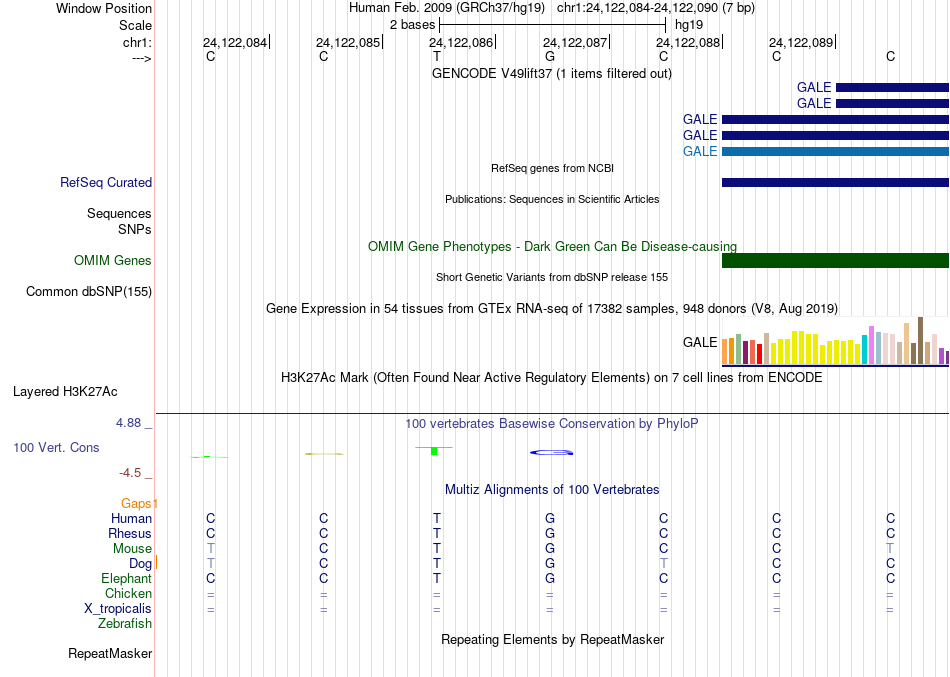Click the Gaps label in Multiz track
Image resolution: width=950 pixels, height=677 pixels.
pos(136,503)
